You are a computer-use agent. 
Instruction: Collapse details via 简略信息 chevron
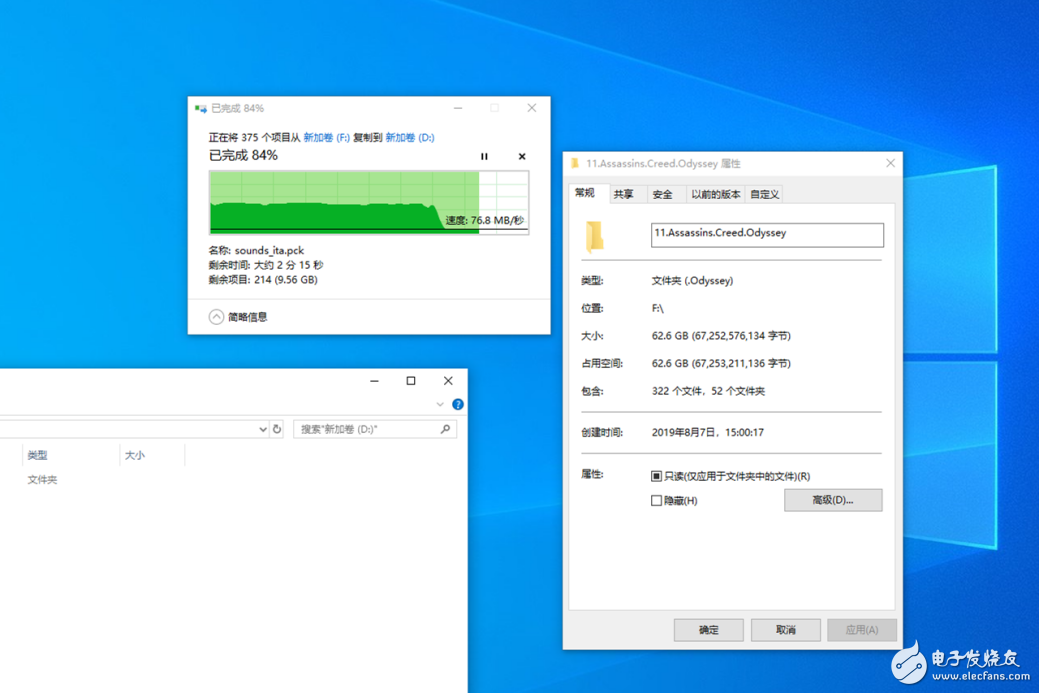(216, 317)
